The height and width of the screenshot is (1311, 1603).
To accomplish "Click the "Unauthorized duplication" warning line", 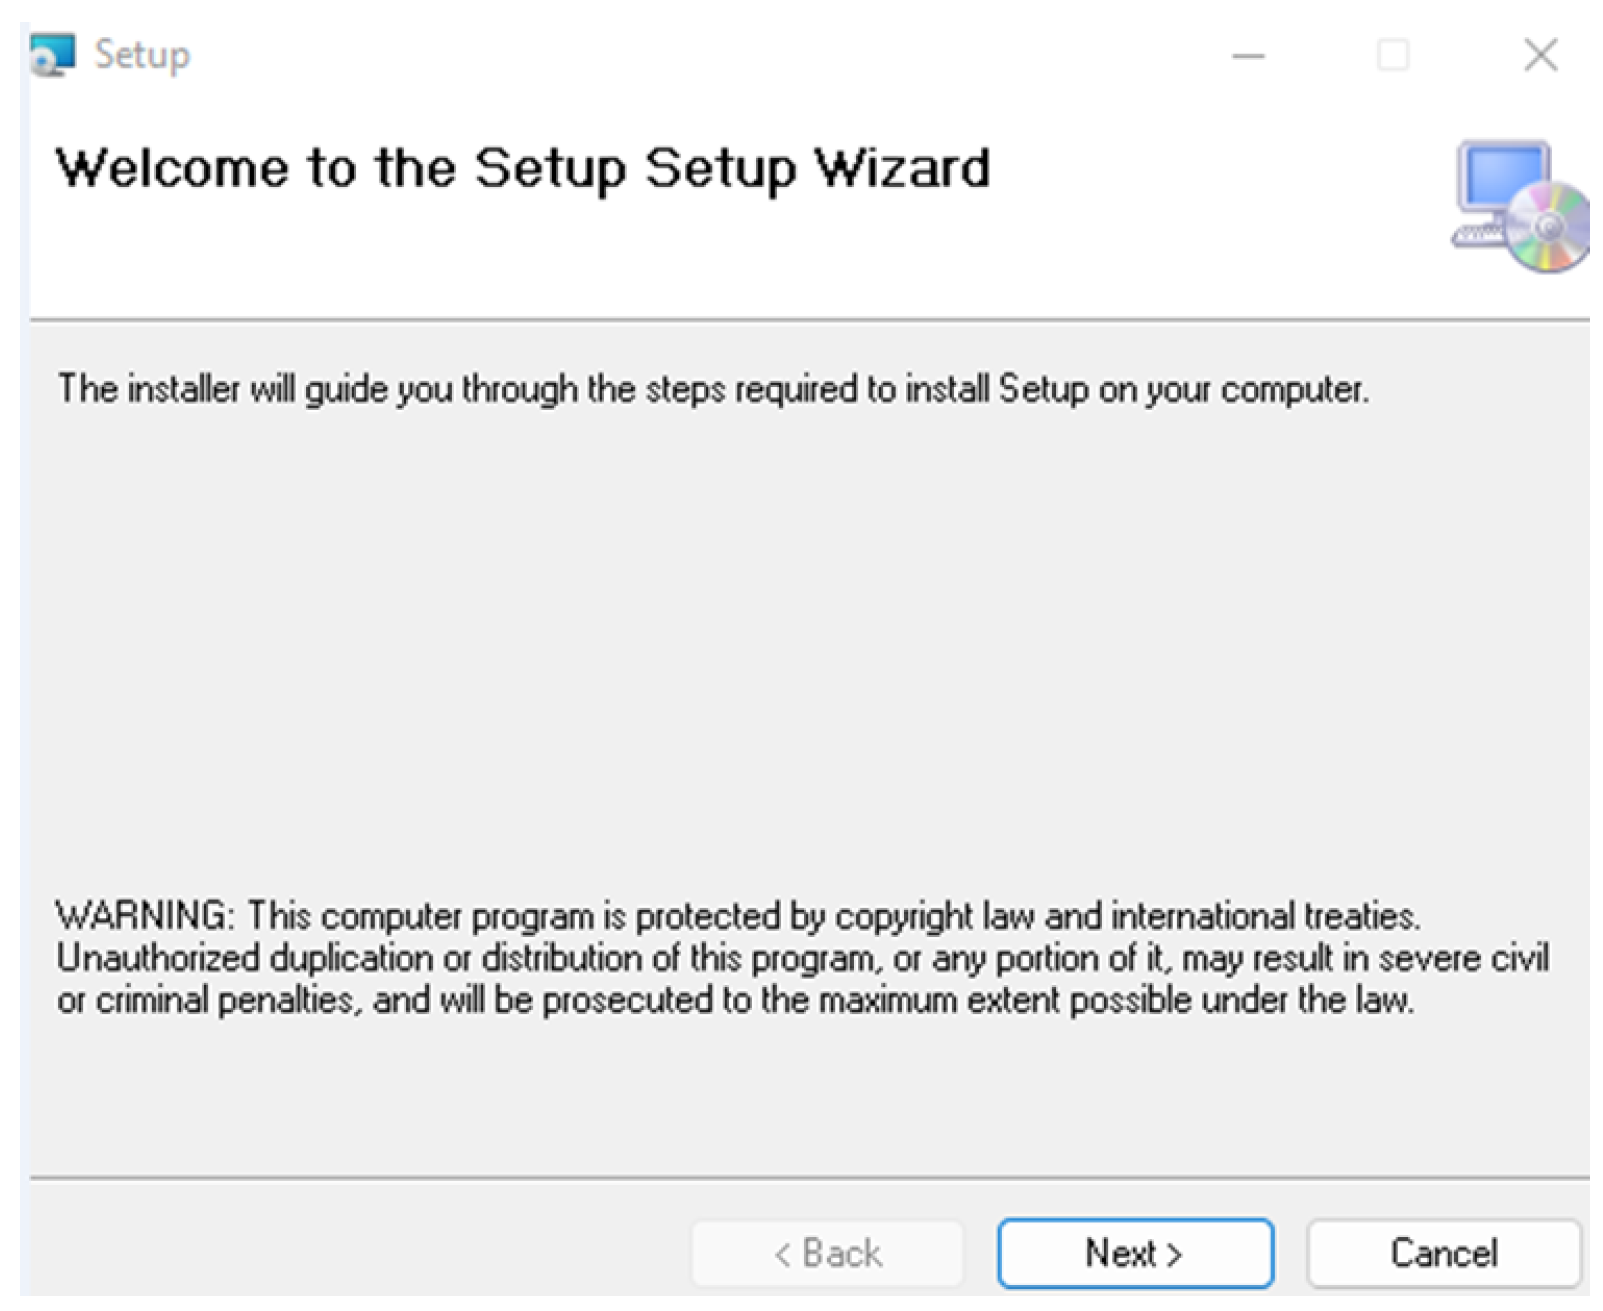I will 802,958.
